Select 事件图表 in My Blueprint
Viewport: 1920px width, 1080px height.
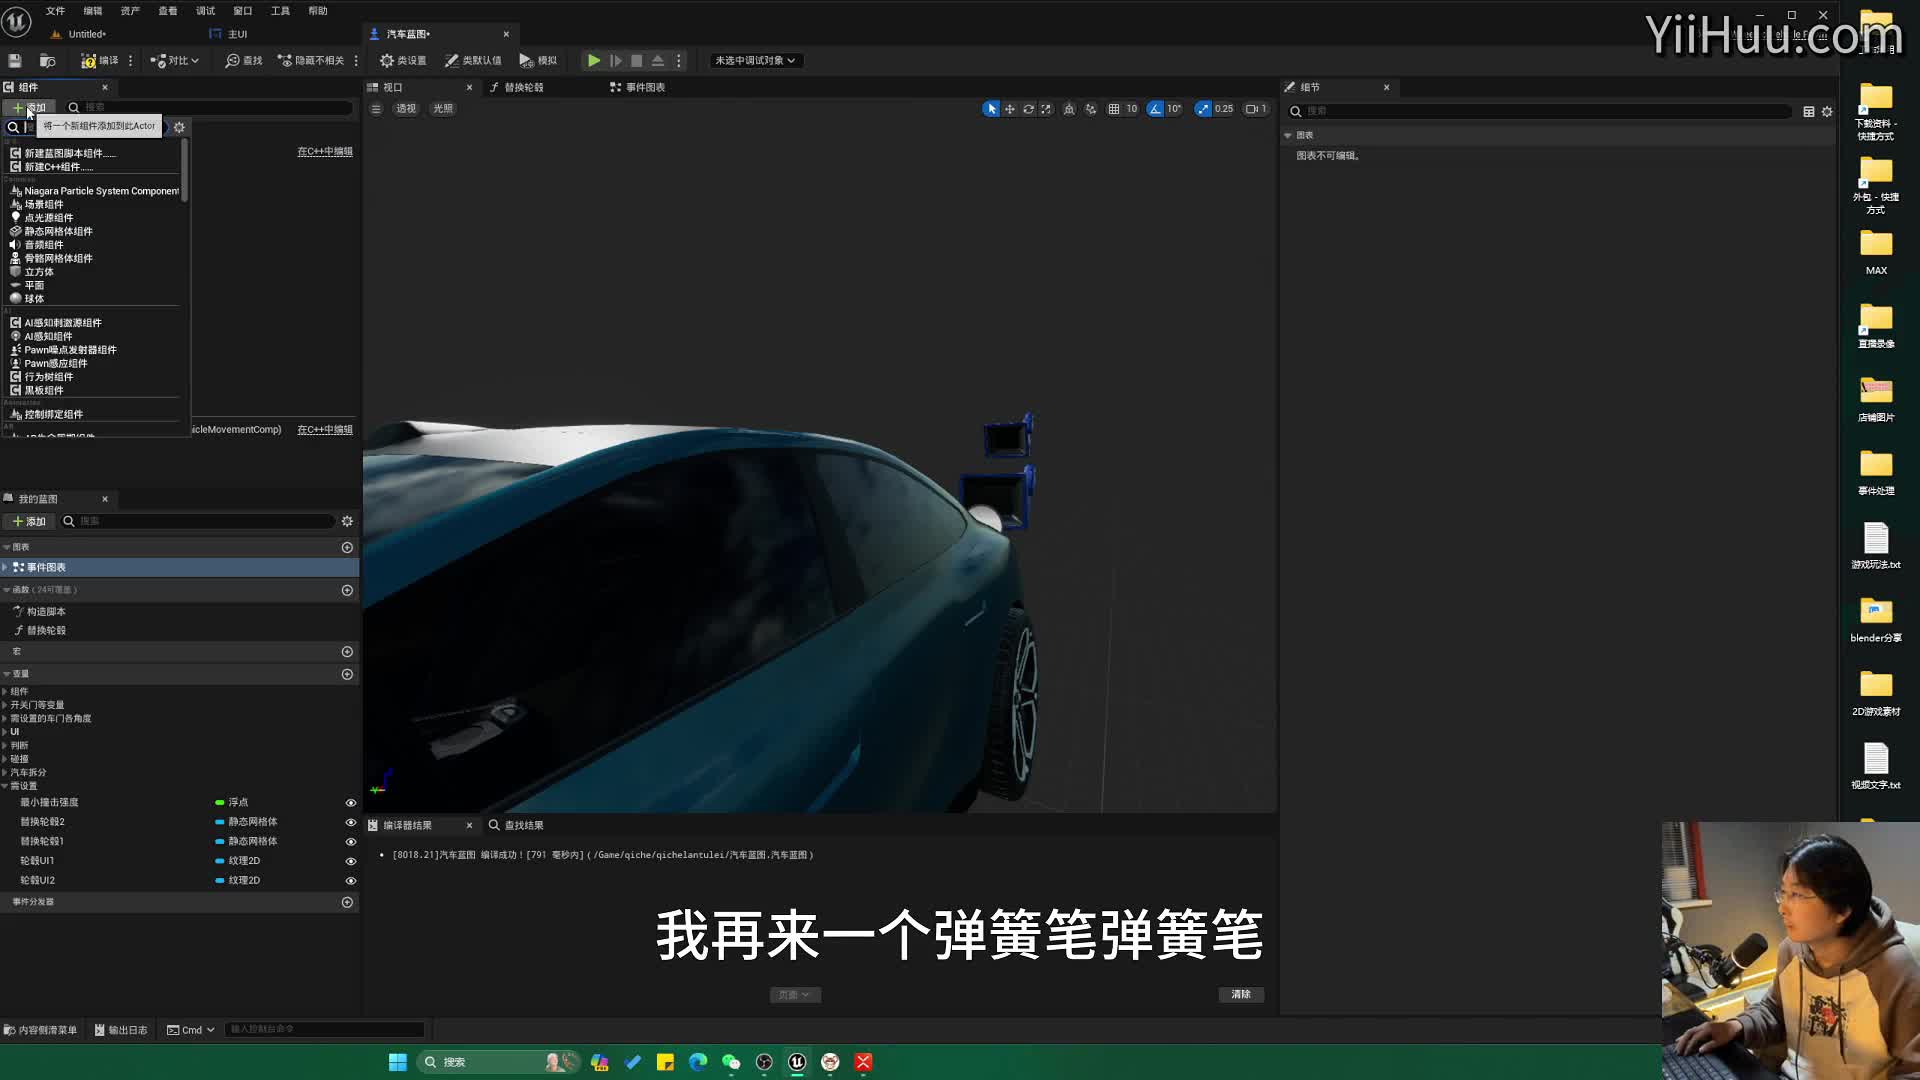coord(180,568)
